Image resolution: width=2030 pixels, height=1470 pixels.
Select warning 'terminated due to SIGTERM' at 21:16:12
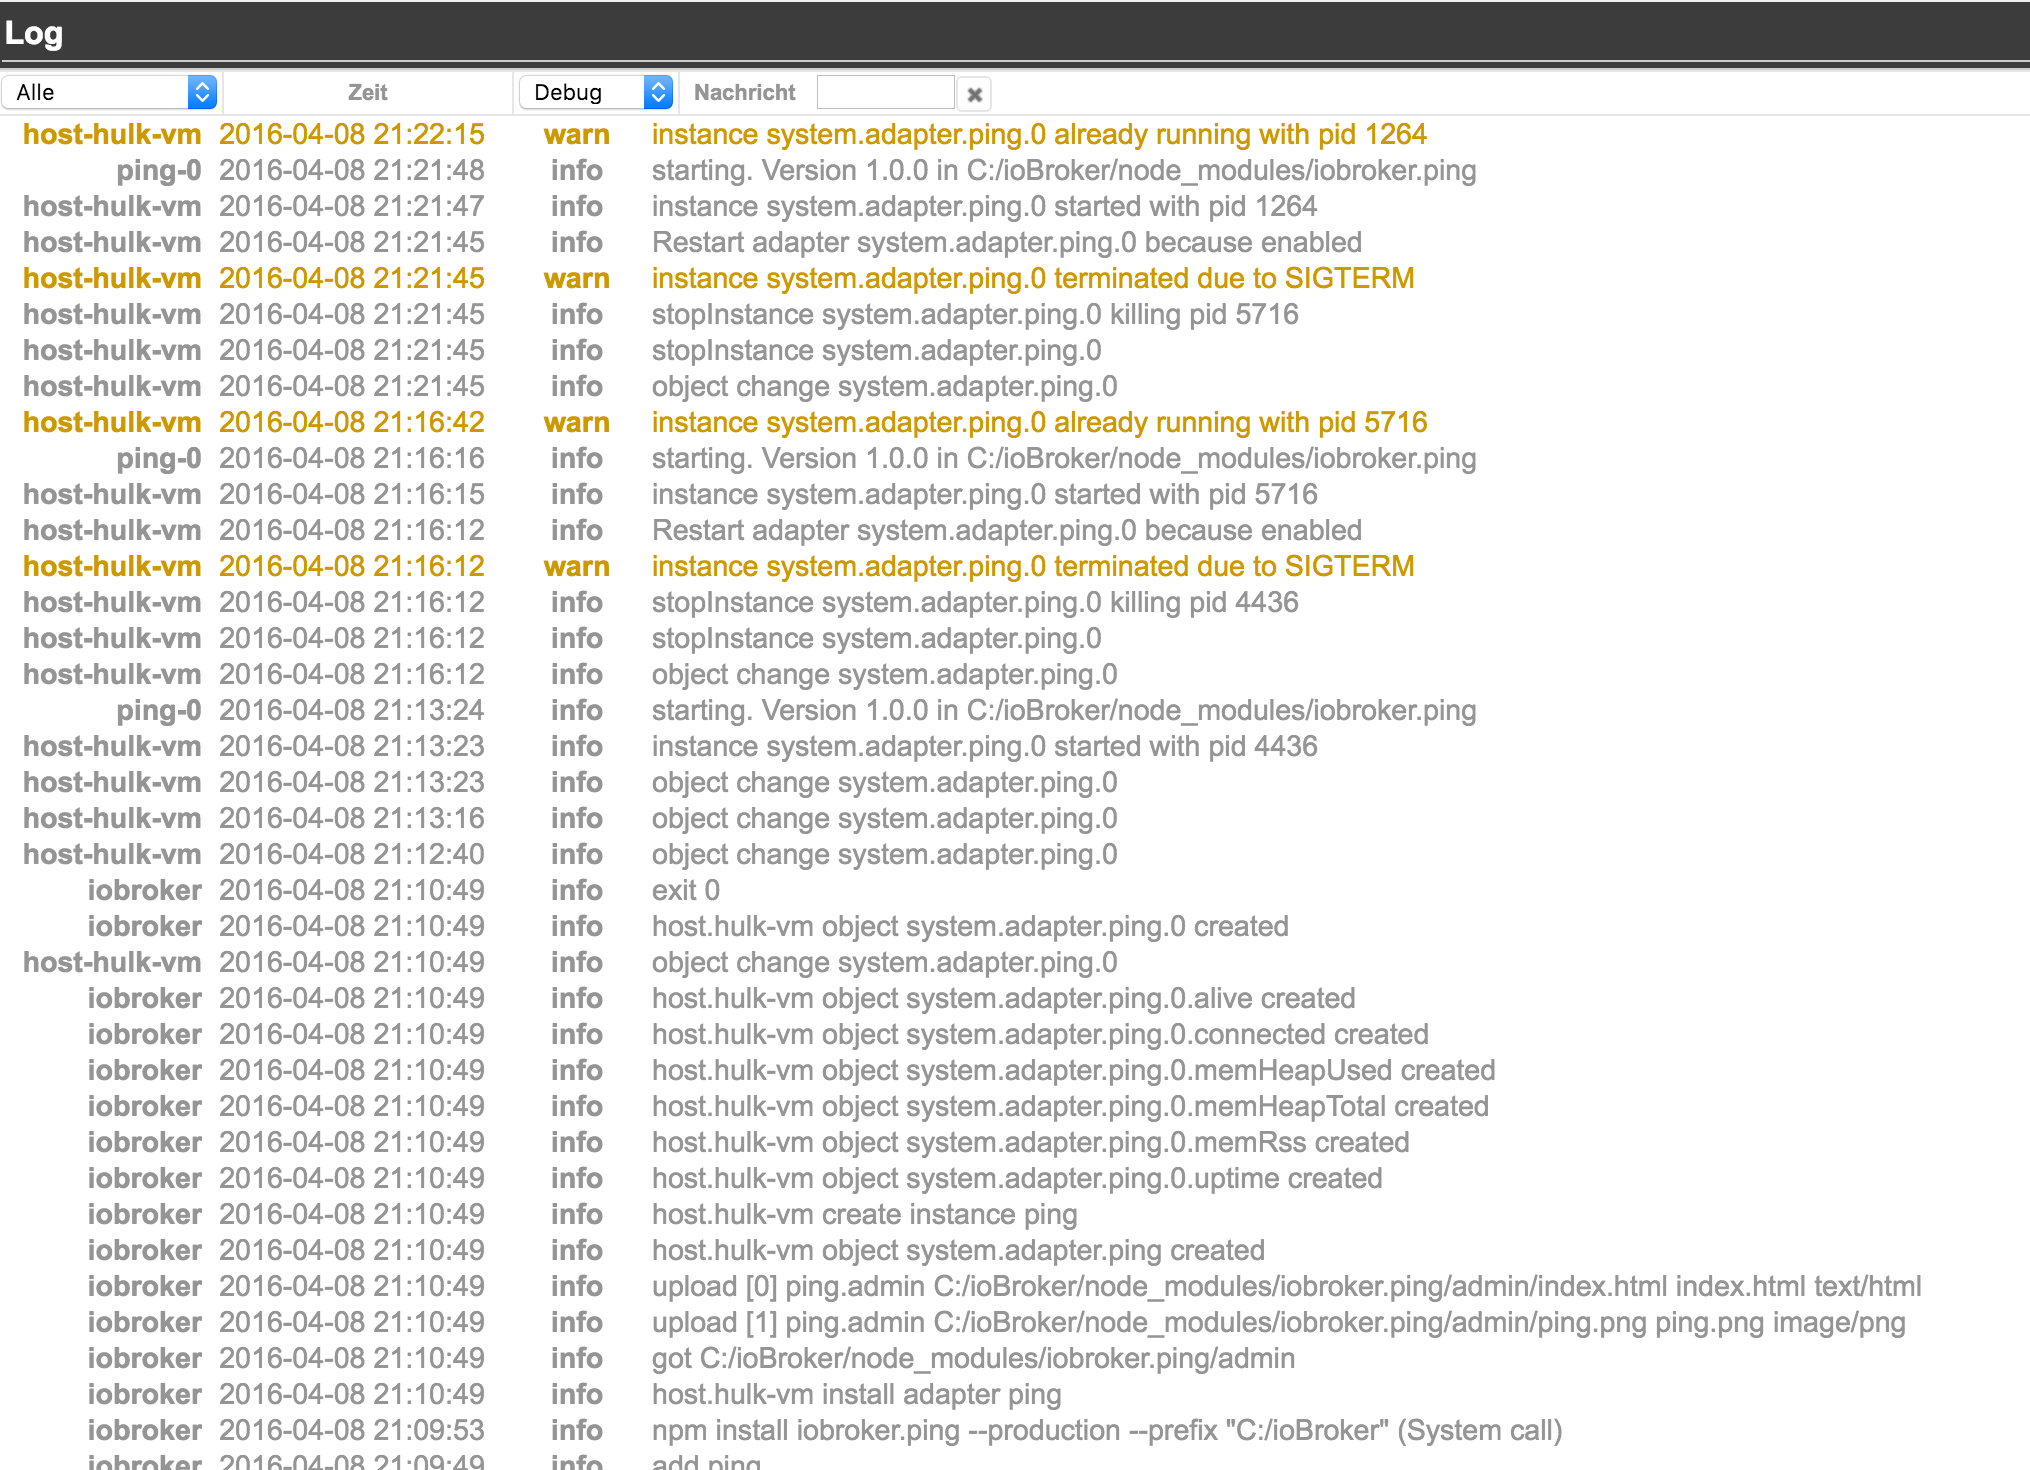tap(1033, 566)
